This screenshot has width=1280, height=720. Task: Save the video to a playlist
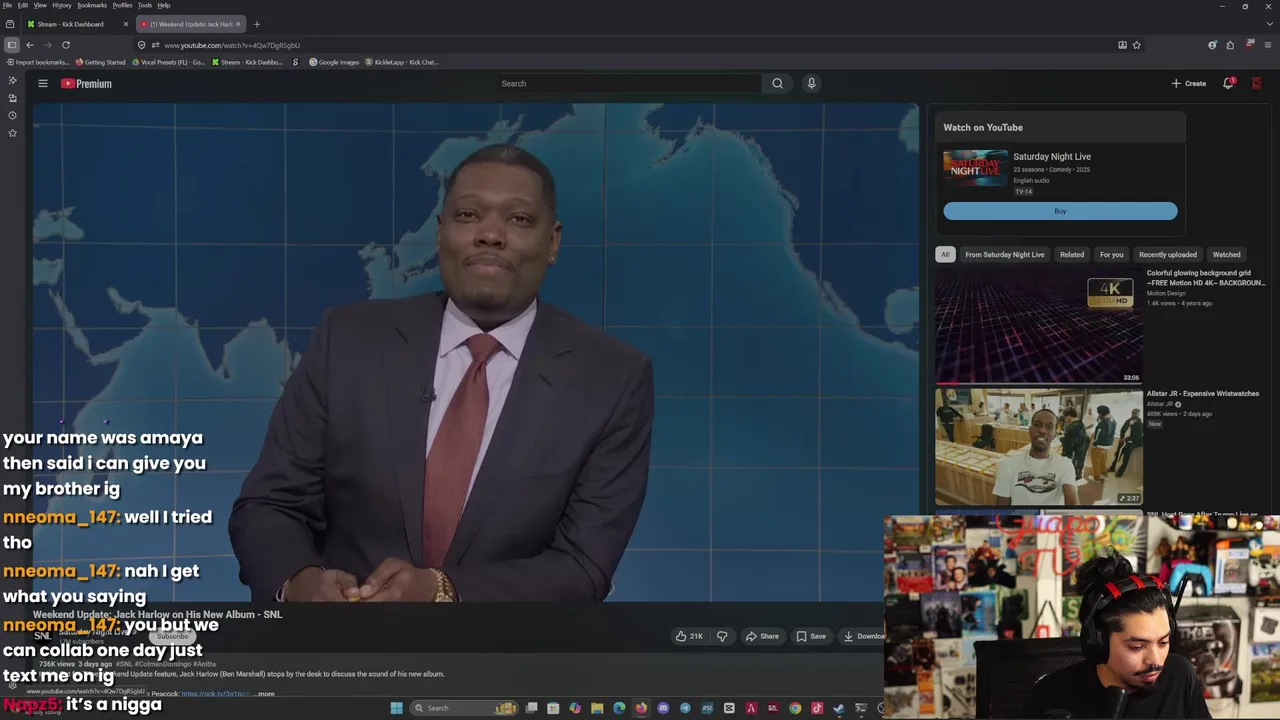(x=811, y=636)
